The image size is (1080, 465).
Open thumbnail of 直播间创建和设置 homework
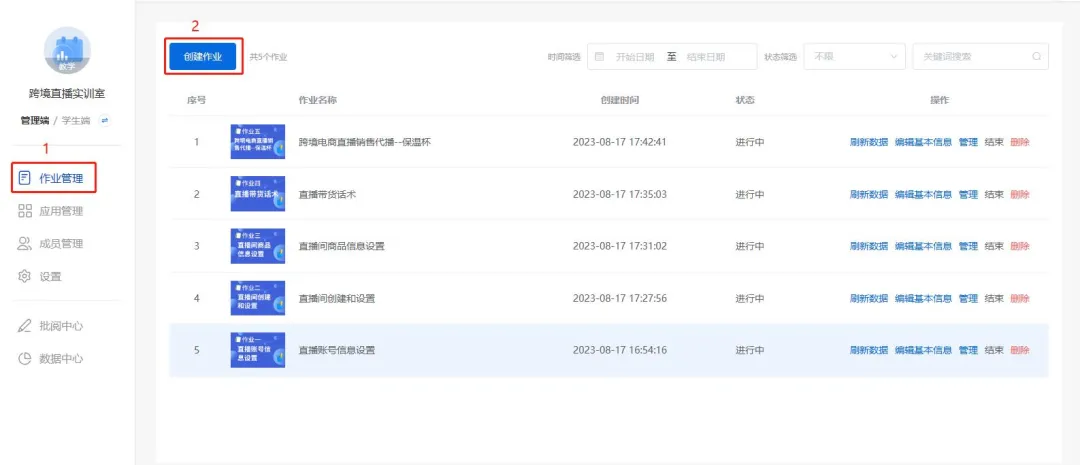click(258, 298)
